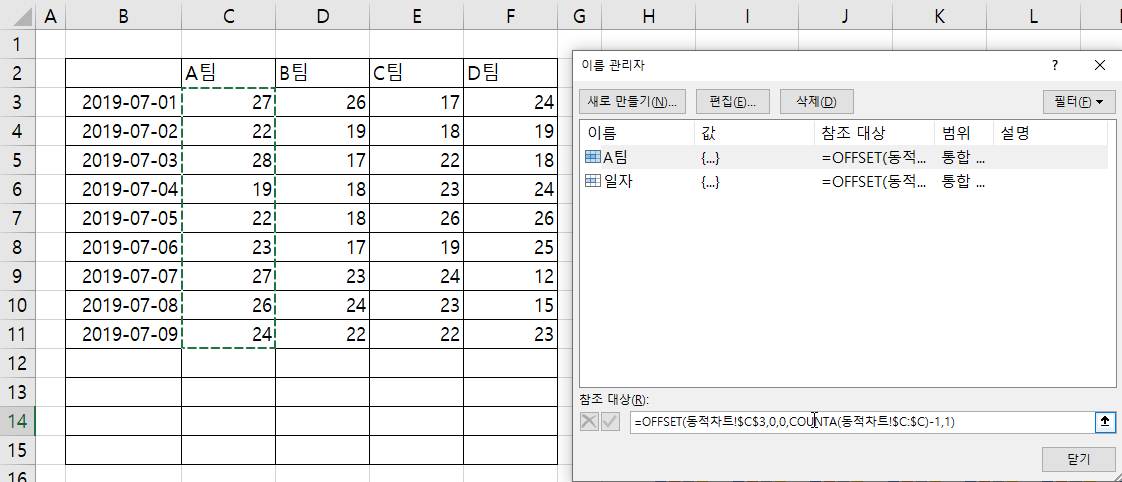The height and width of the screenshot is (482, 1122).
Task: Click the refers-to formula input field
Action: [862, 422]
